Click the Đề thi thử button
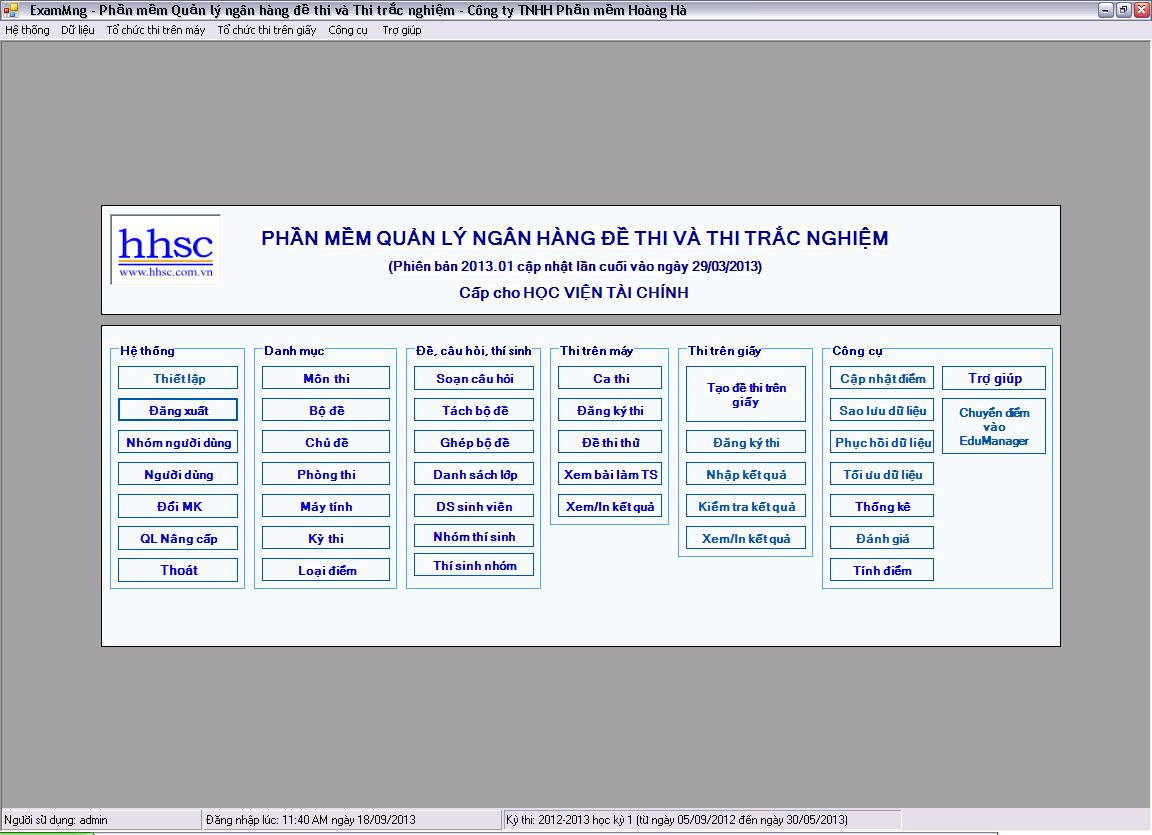 (610, 442)
